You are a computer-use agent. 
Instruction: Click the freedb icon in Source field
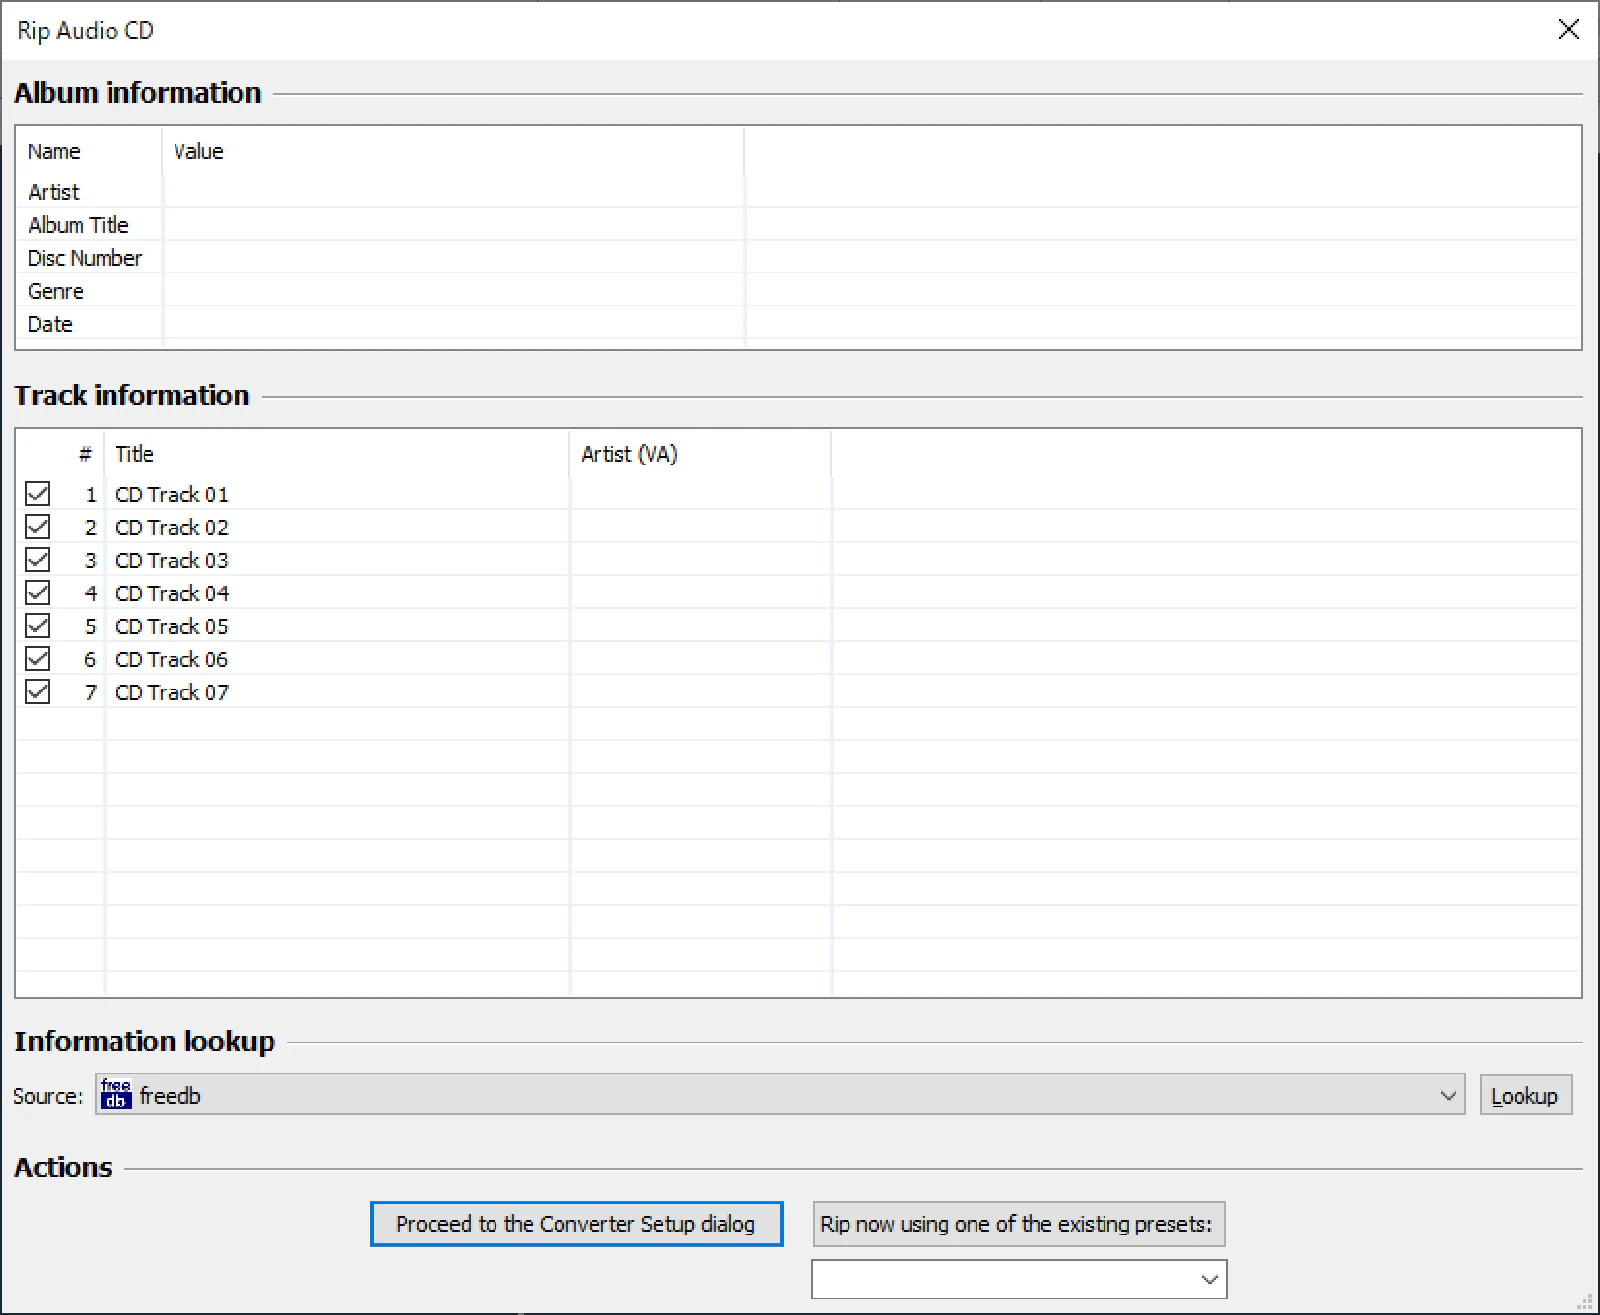coord(116,1094)
